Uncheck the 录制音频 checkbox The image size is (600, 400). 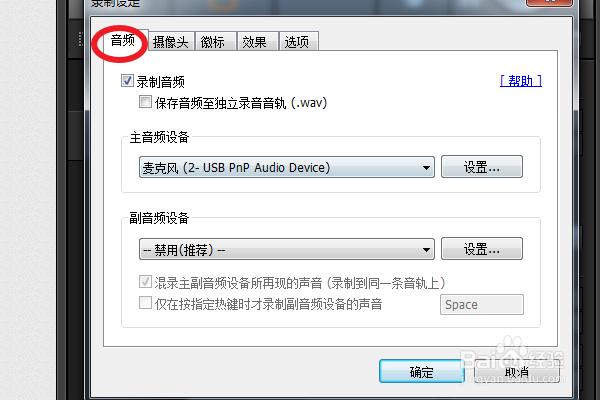(127, 81)
